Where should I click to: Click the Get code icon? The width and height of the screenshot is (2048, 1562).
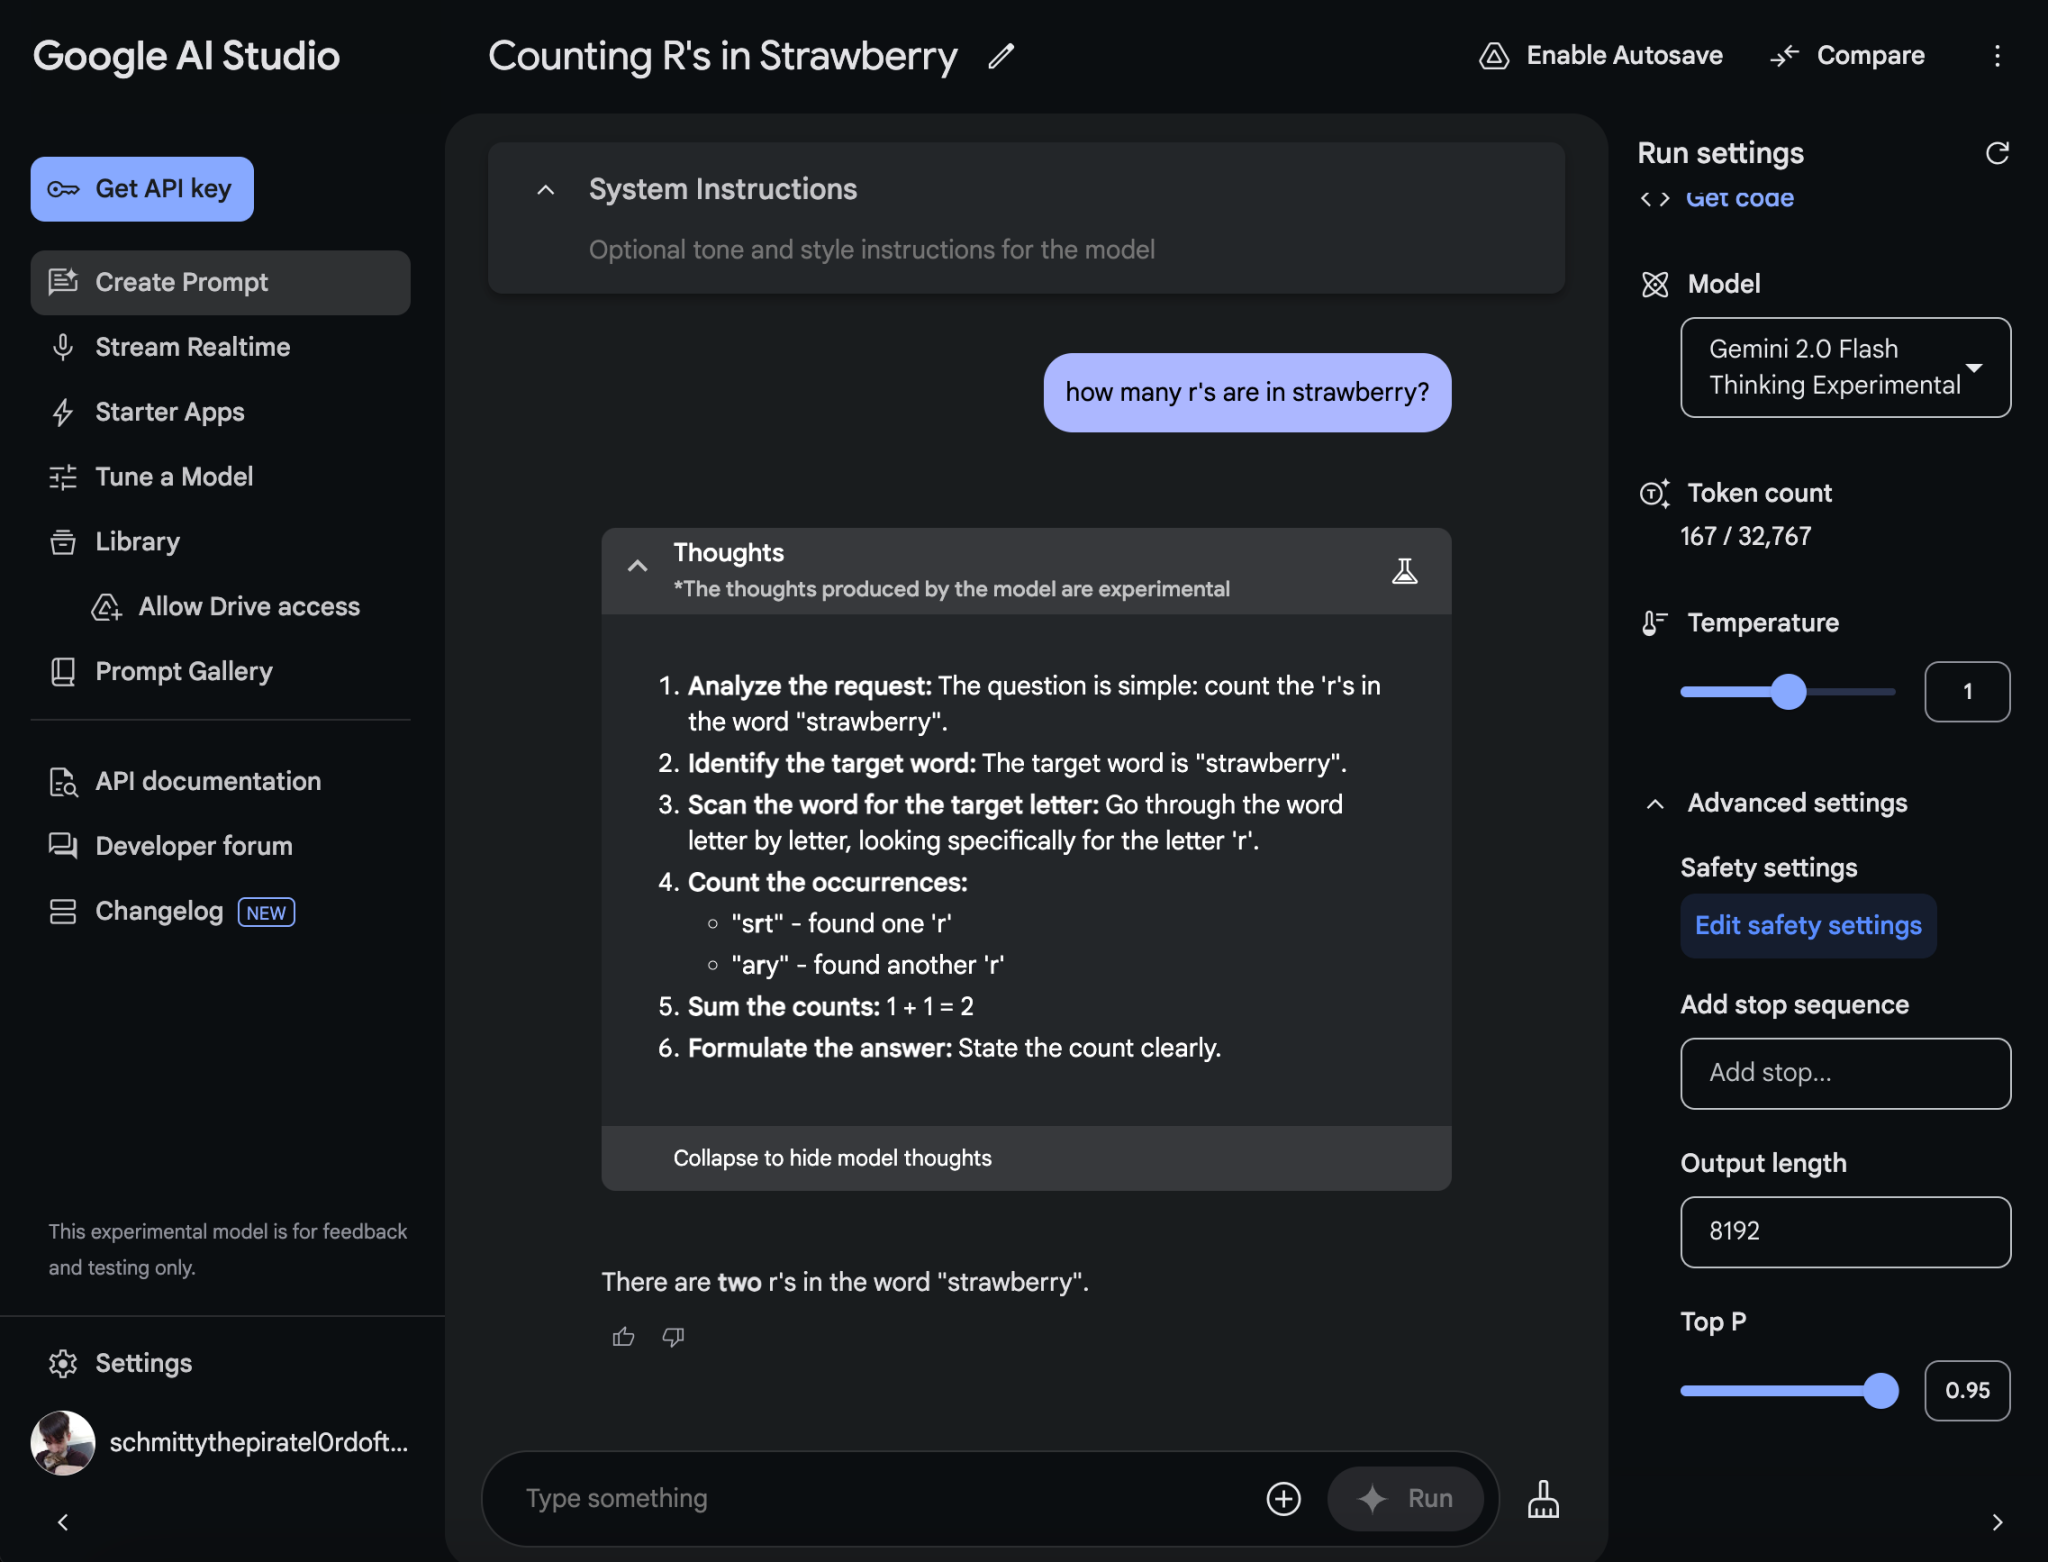[1654, 197]
